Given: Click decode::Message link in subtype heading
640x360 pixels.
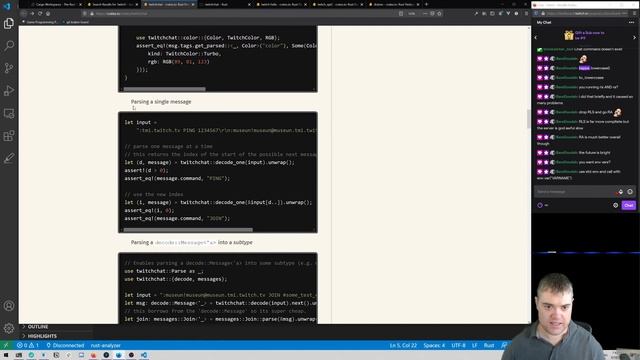Looking at the screenshot, I should (185, 242).
